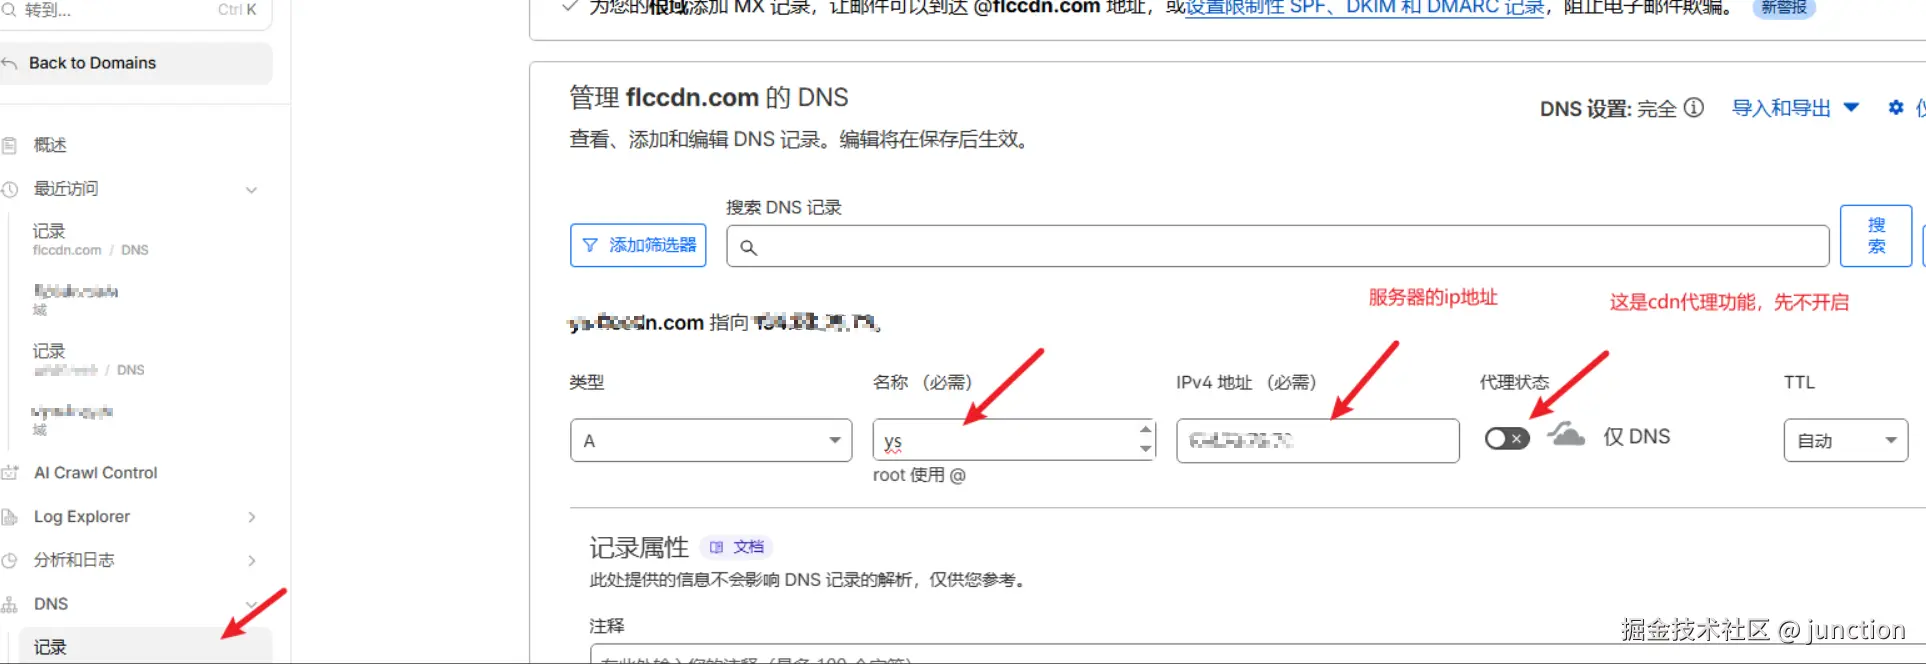Select the DNS sidebar section
The width and height of the screenshot is (1926, 664).
pos(51,604)
